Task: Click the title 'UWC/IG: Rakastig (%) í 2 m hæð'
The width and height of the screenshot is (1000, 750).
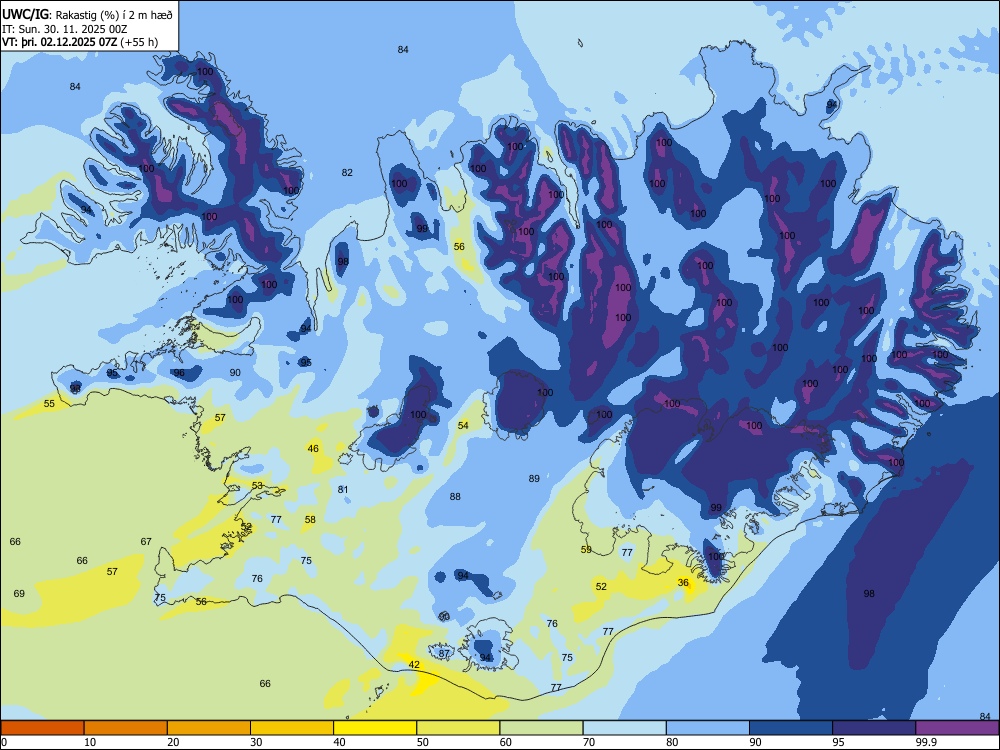Action: (x=87, y=15)
